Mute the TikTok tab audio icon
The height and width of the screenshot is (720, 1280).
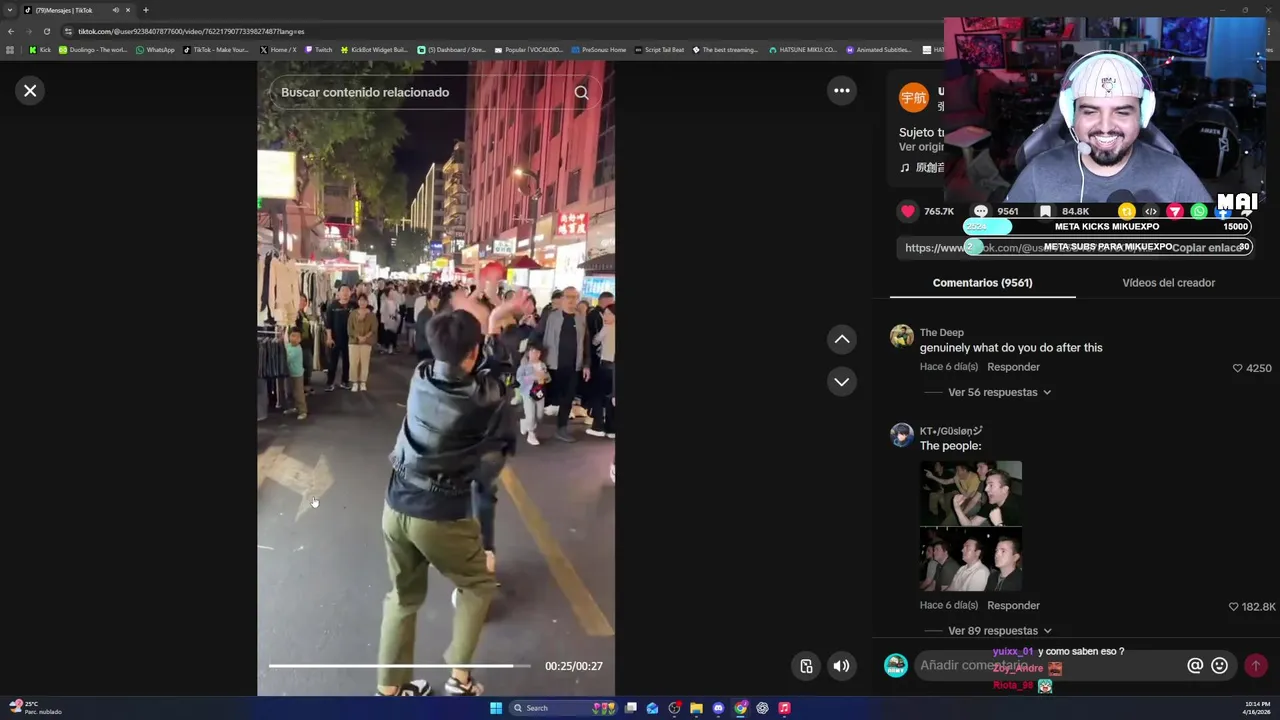(x=115, y=10)
